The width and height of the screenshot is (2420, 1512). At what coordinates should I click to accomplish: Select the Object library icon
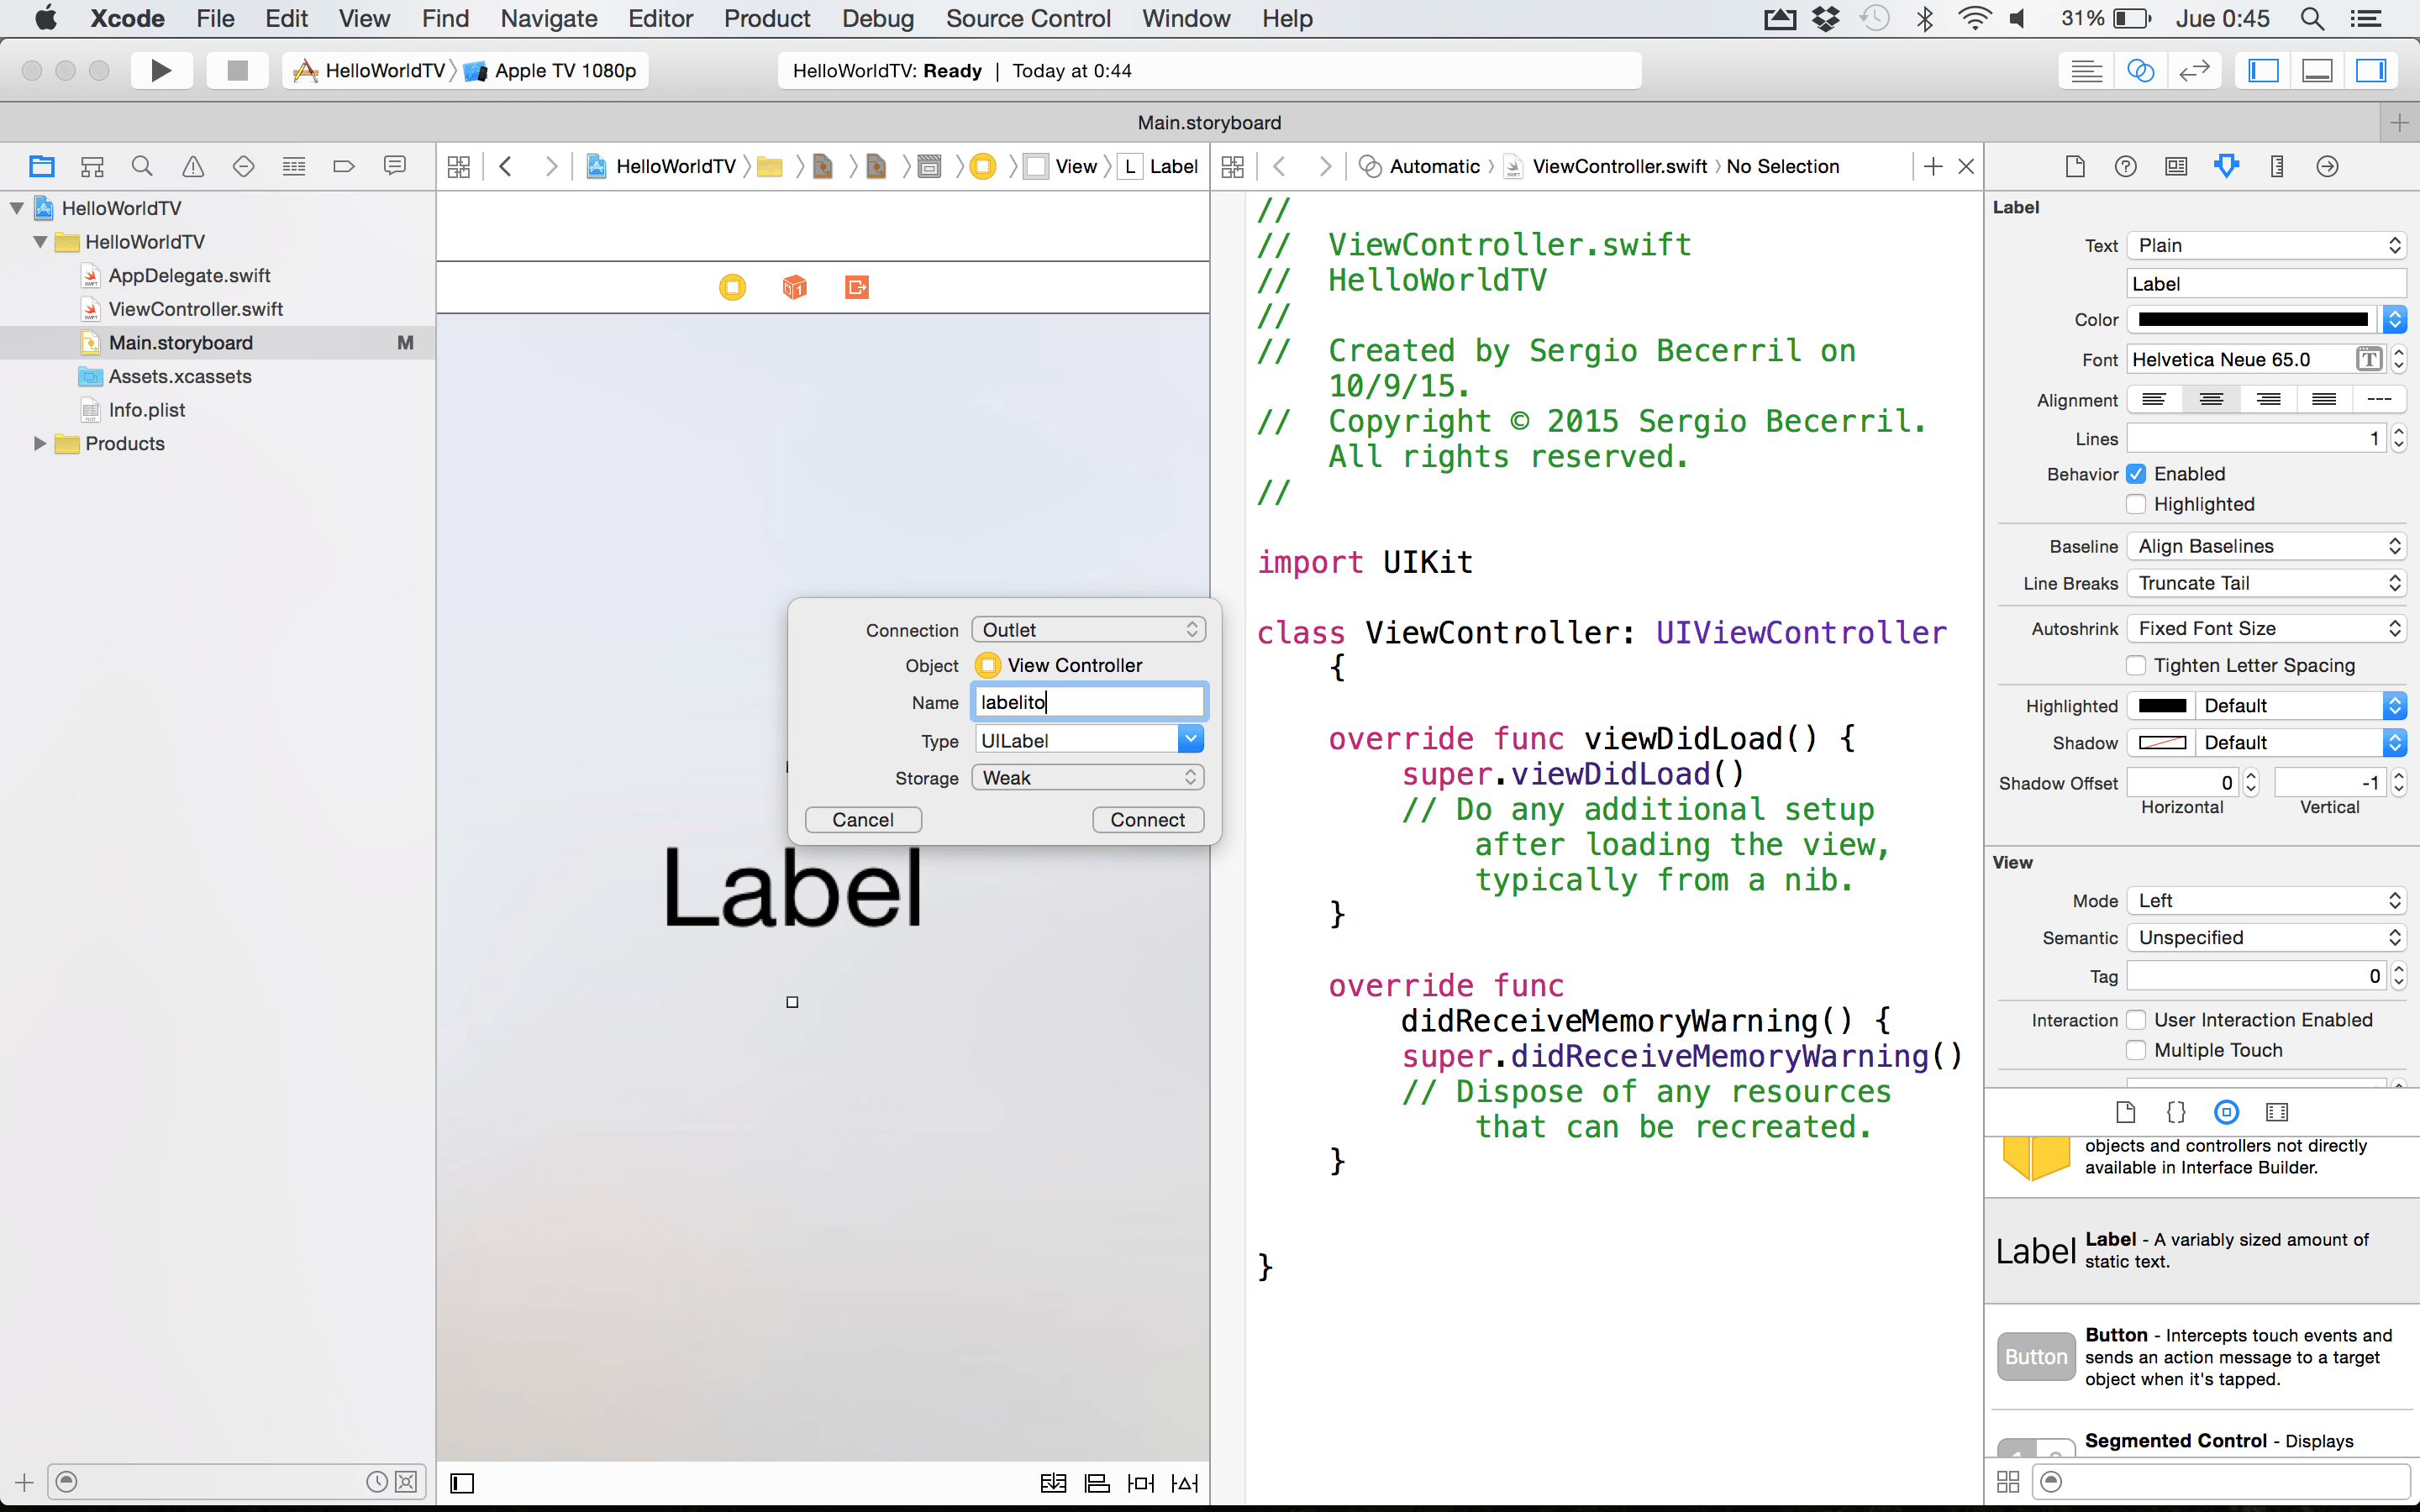[x=2226, y=1112]
